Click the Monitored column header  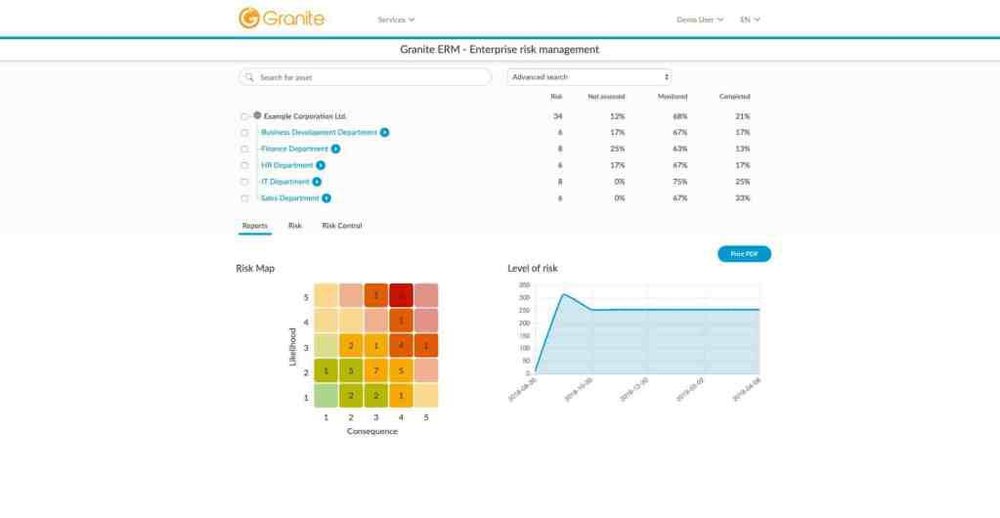[672, 97]
